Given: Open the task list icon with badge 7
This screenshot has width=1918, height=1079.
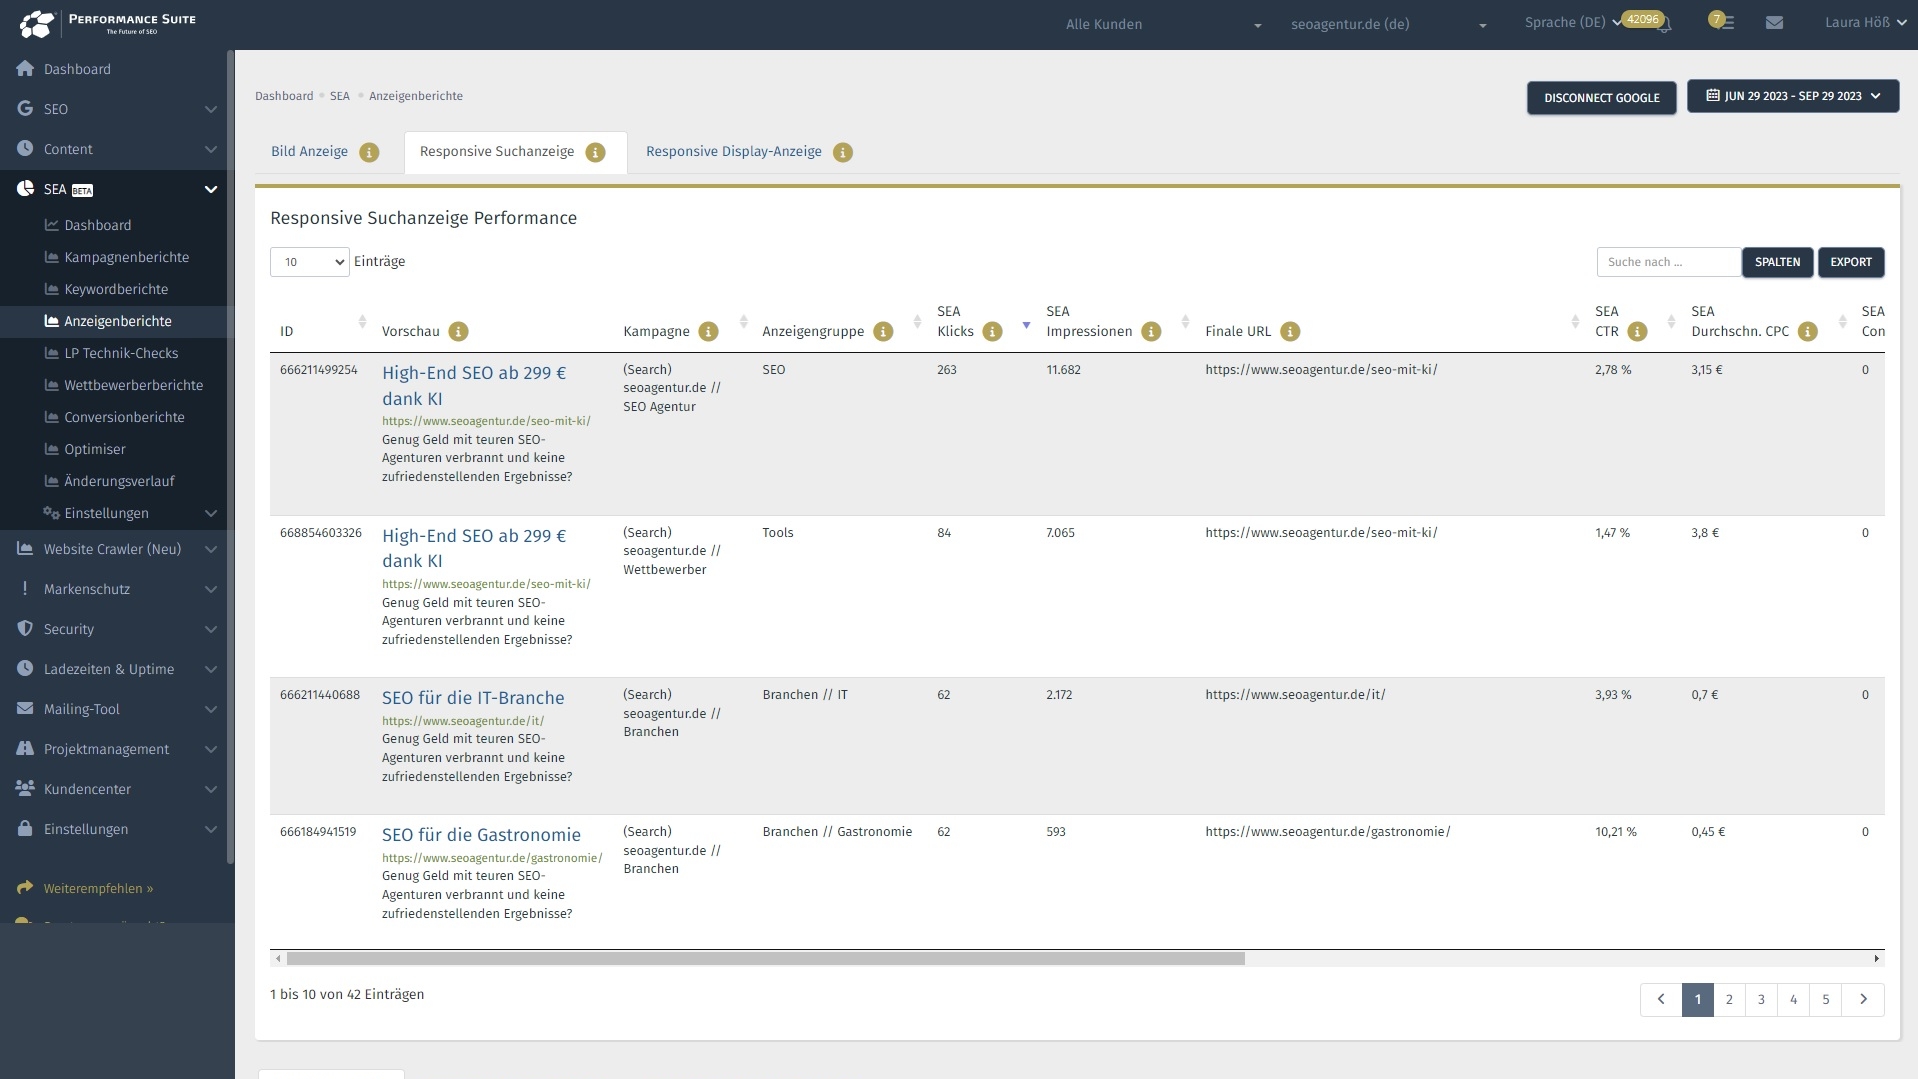Looking at the screenshot, I should click(x=1724, y=21).
